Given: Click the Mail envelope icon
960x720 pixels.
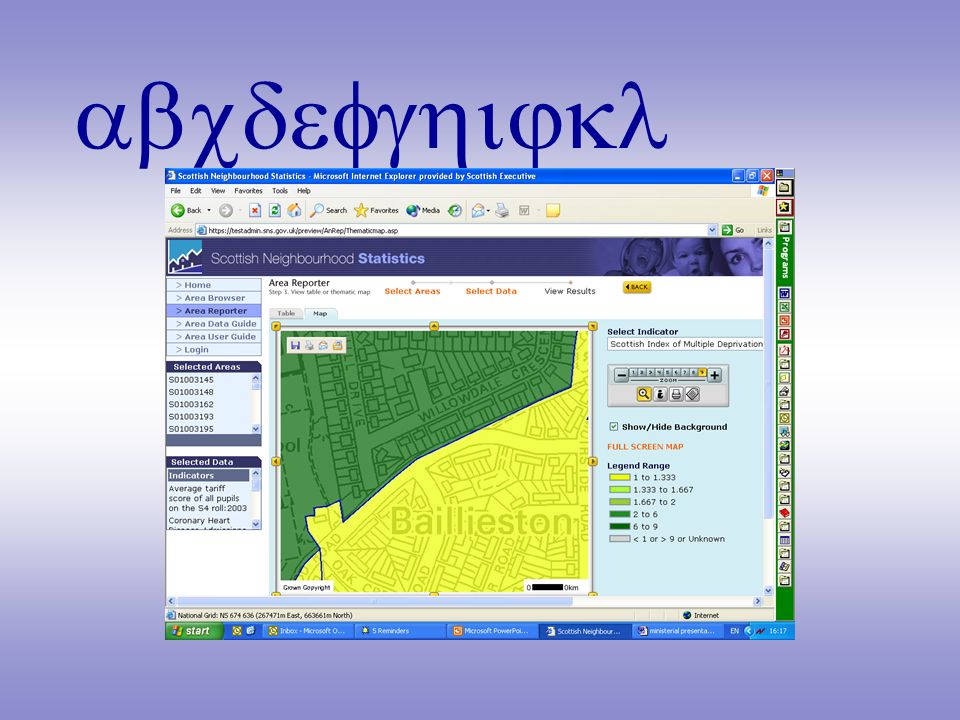Looking at the screenshot, I should [x=478, y=211].
